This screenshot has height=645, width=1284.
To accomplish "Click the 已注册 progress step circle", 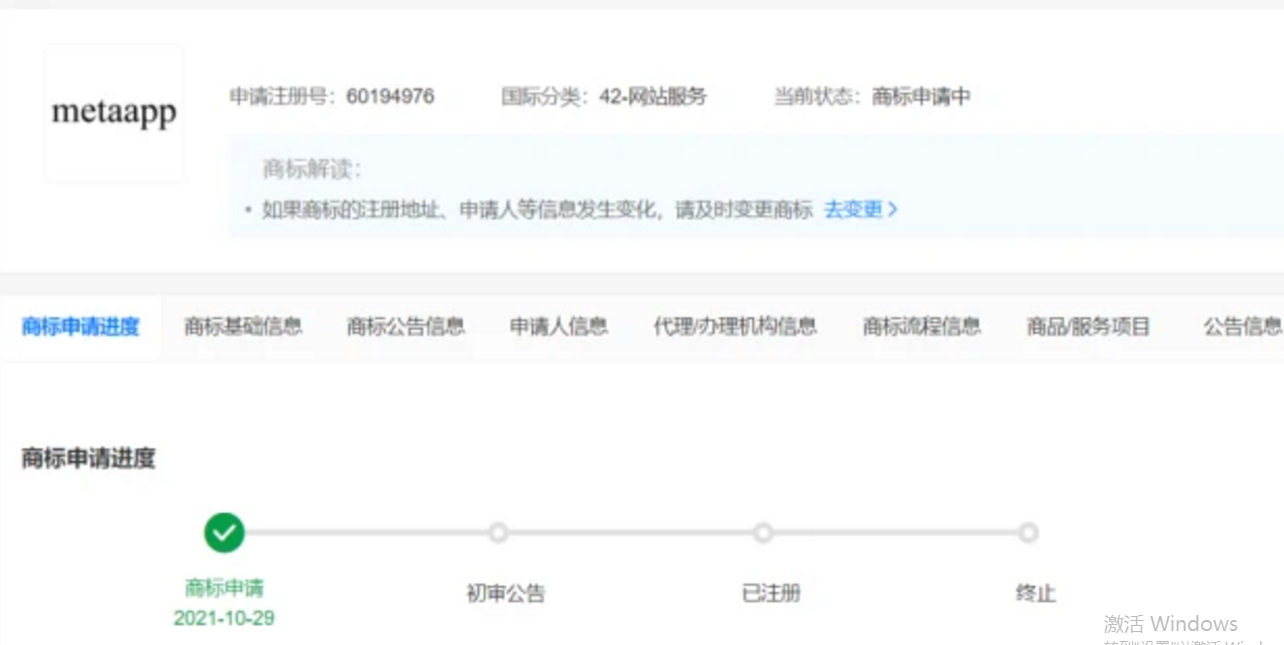I will (763, 533).
